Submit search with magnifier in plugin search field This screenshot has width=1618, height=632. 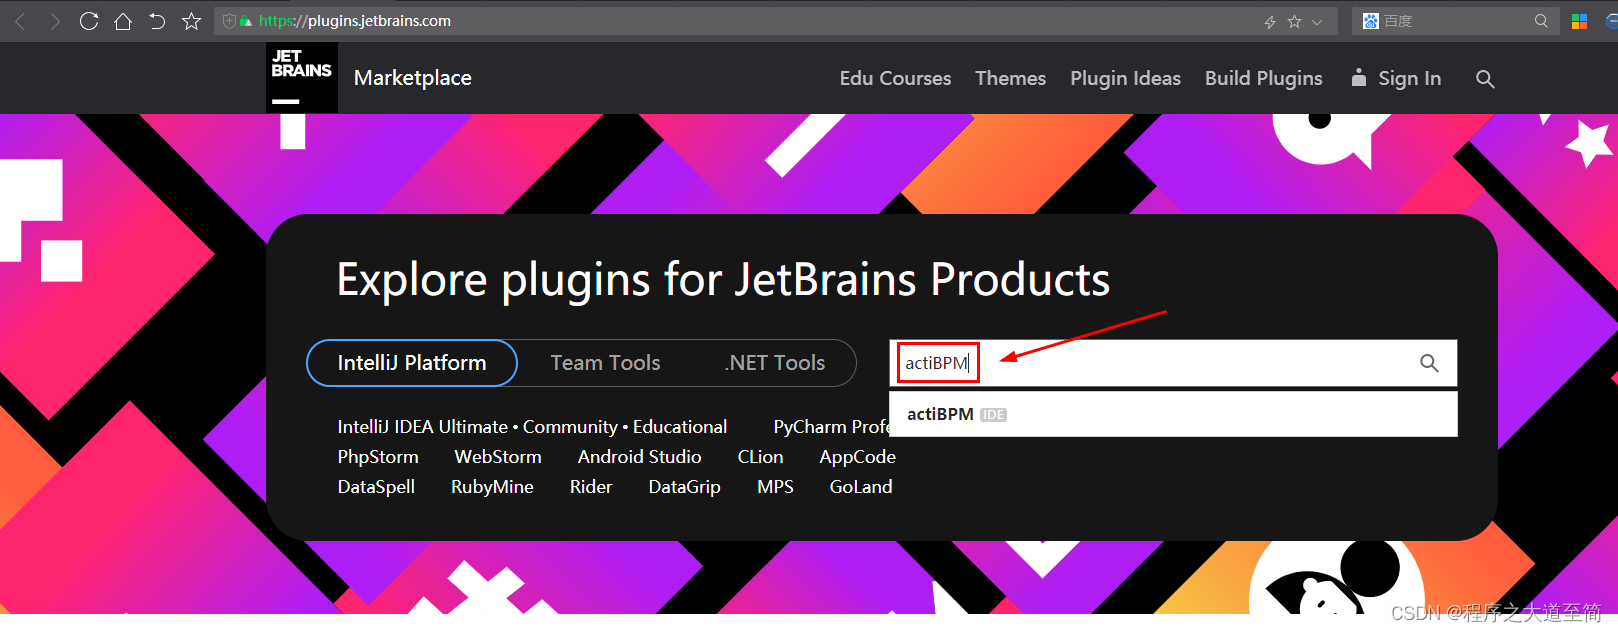coord(1430,363)
